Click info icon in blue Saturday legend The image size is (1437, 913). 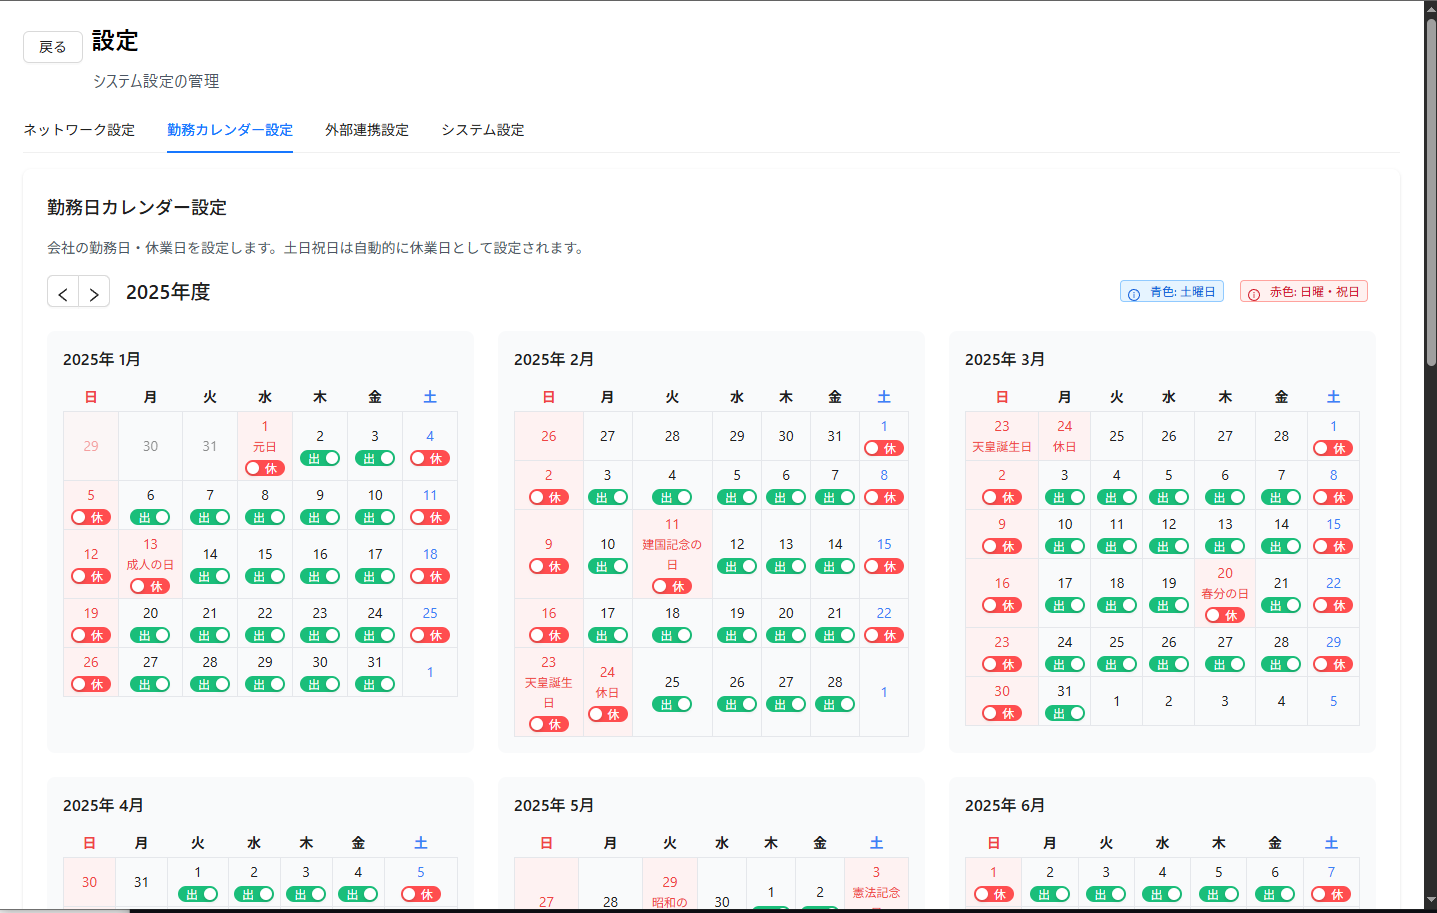coord(1134,293)
